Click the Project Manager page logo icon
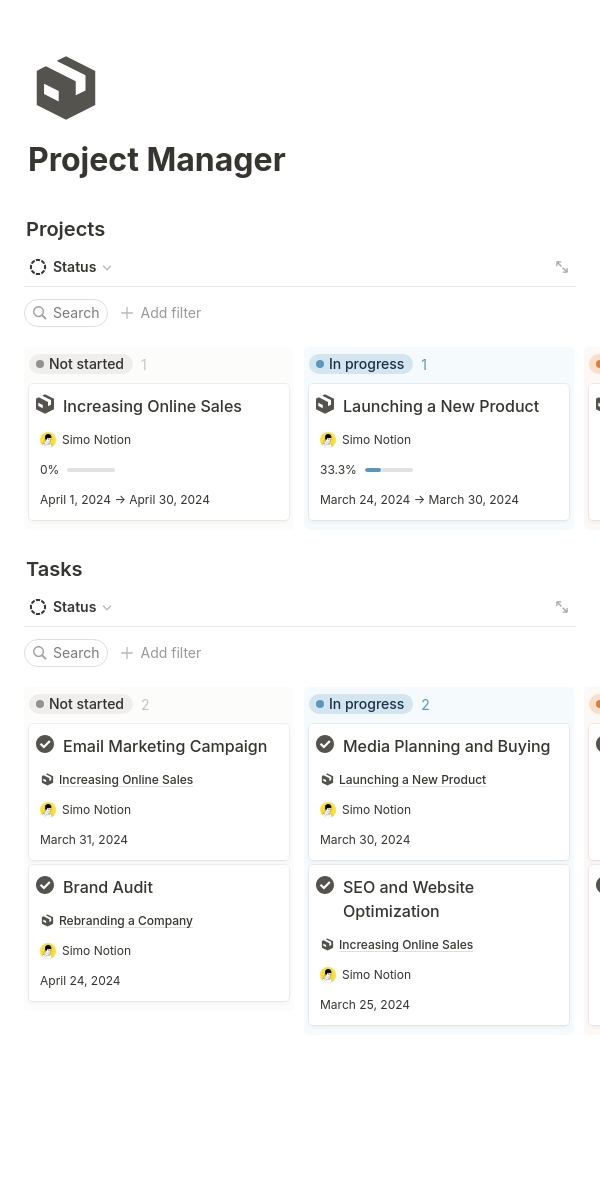Viewport: 600px width, 1200px height. click(66, 88)
